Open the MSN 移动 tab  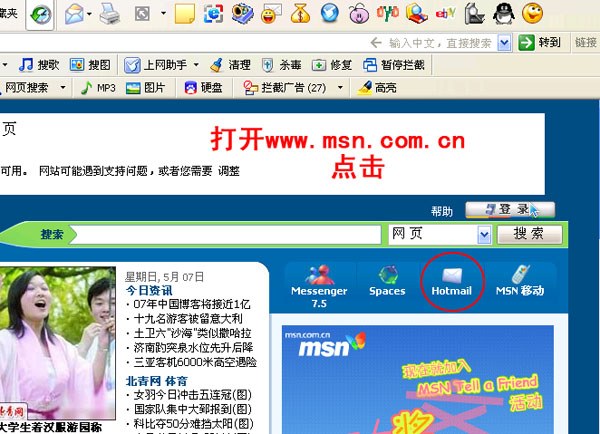click(x=520, y=281)
